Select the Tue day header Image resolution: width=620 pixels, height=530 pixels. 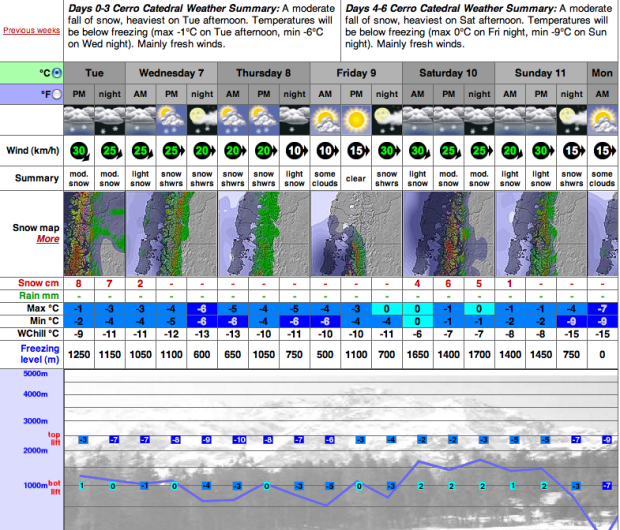(x=95, y=73)
